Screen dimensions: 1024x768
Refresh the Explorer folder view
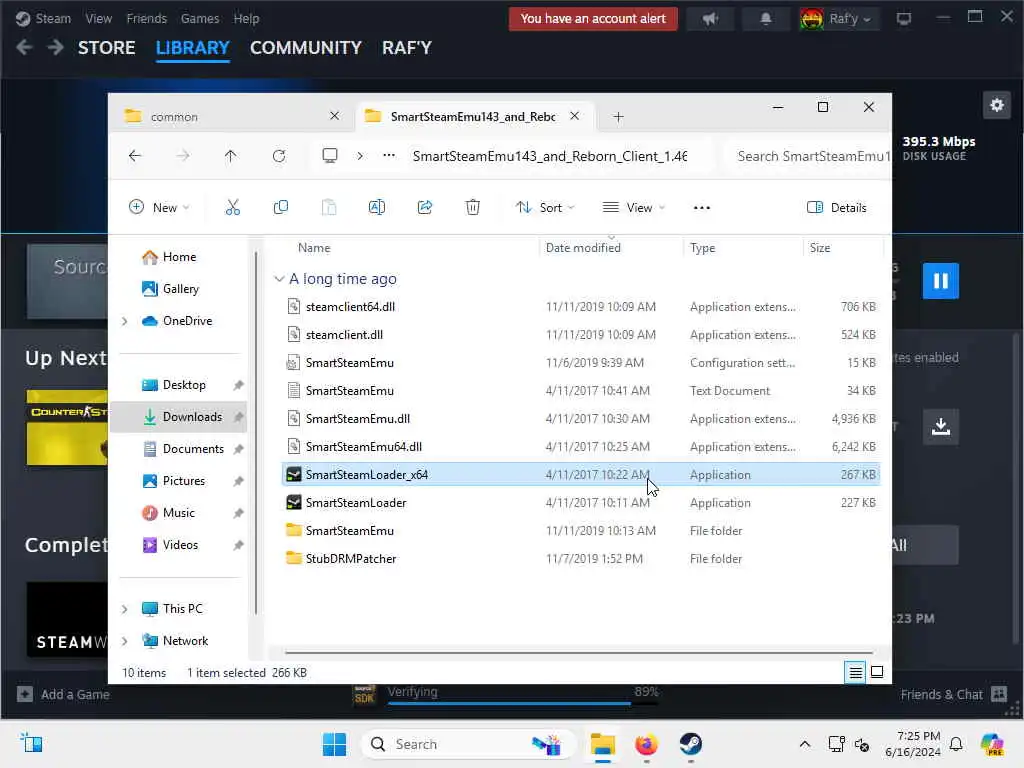pyautogui.click(x=279, y=156)
